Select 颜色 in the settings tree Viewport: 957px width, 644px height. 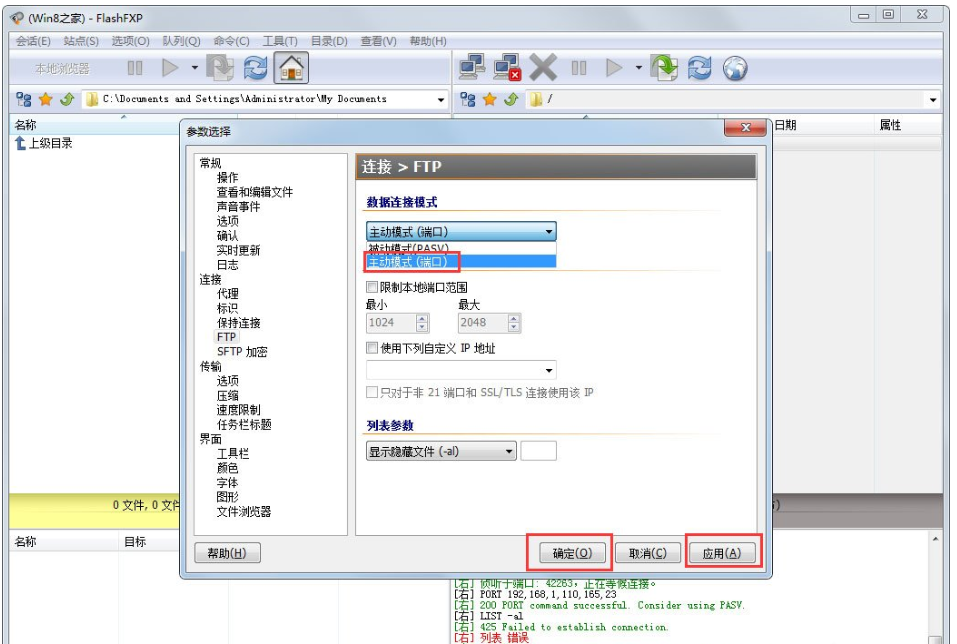pyautogui.click(x=227, y=468)
